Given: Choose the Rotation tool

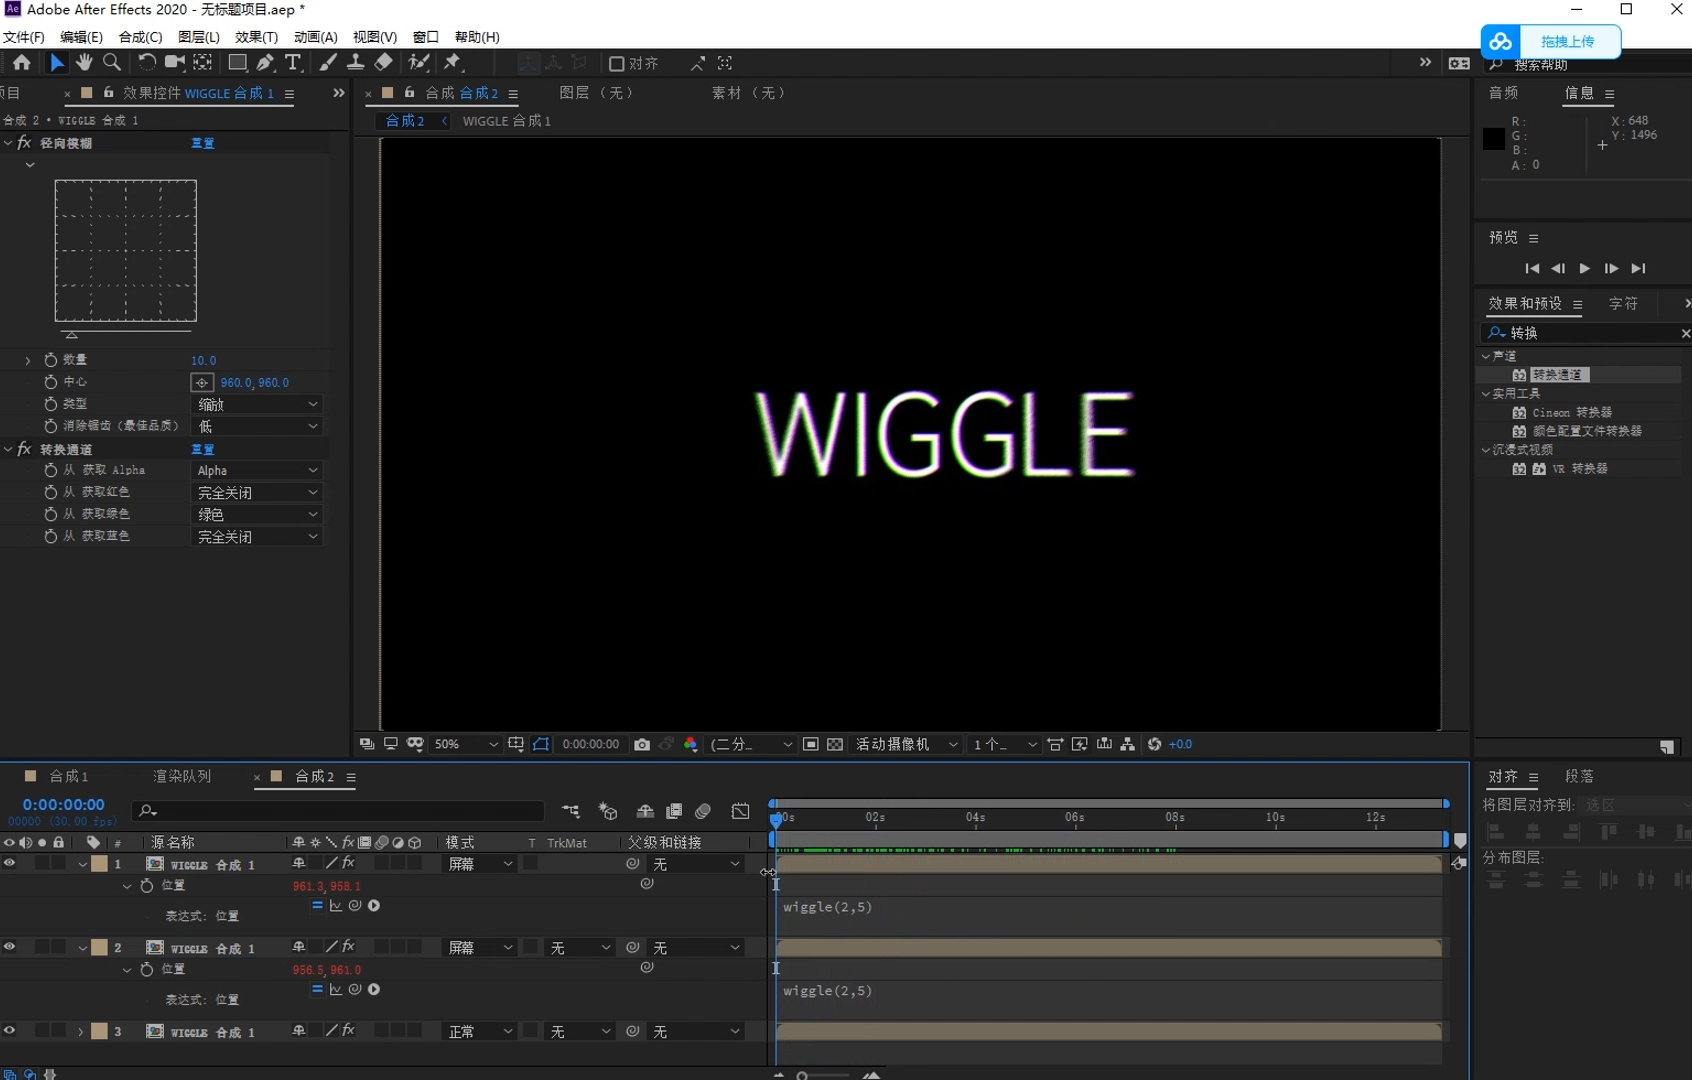Looking at the screenshot, I should pyautogui.click(x=146, y=63).
